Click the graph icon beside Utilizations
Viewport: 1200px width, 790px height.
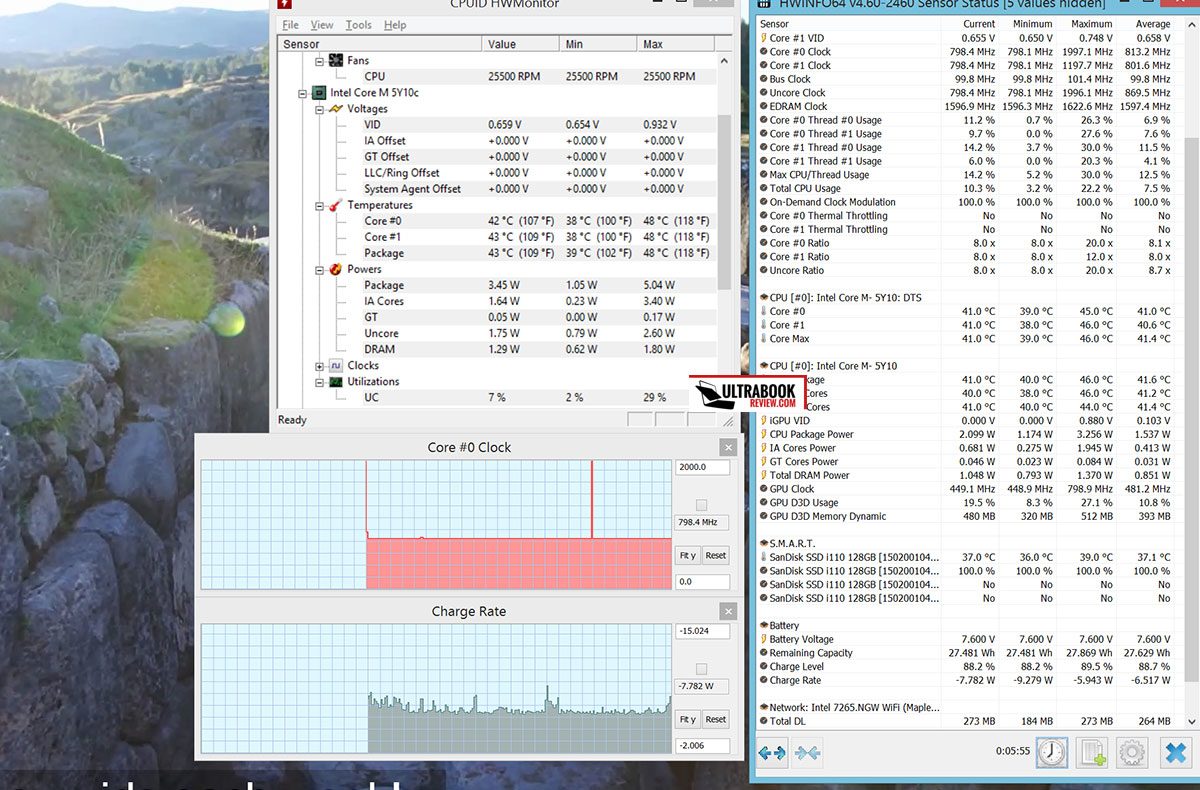tap(336, 381)
